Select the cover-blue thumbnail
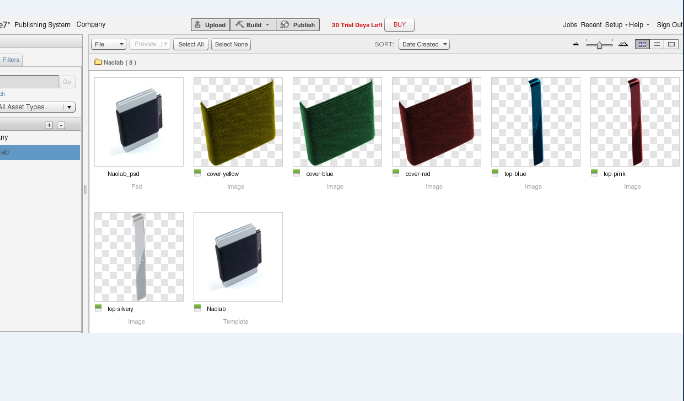 337,122
